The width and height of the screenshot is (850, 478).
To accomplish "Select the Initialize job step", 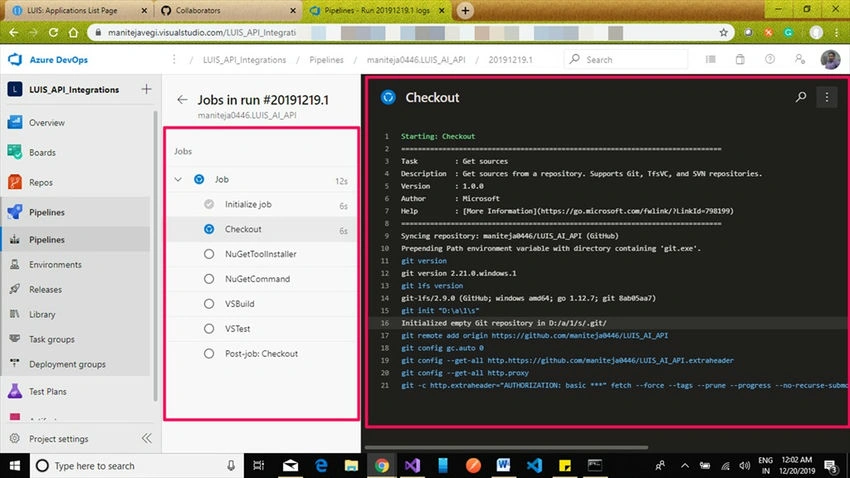I will coord(261,204).
